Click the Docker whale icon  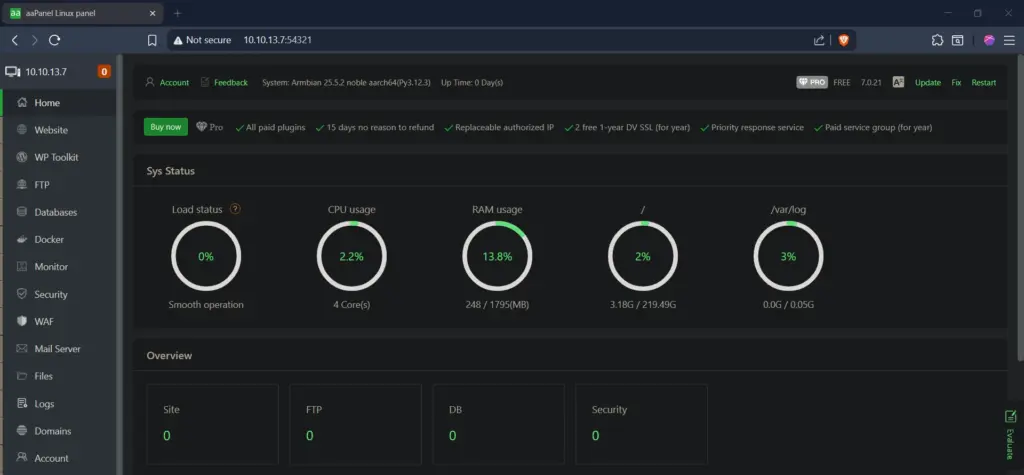tap(22, 239)
